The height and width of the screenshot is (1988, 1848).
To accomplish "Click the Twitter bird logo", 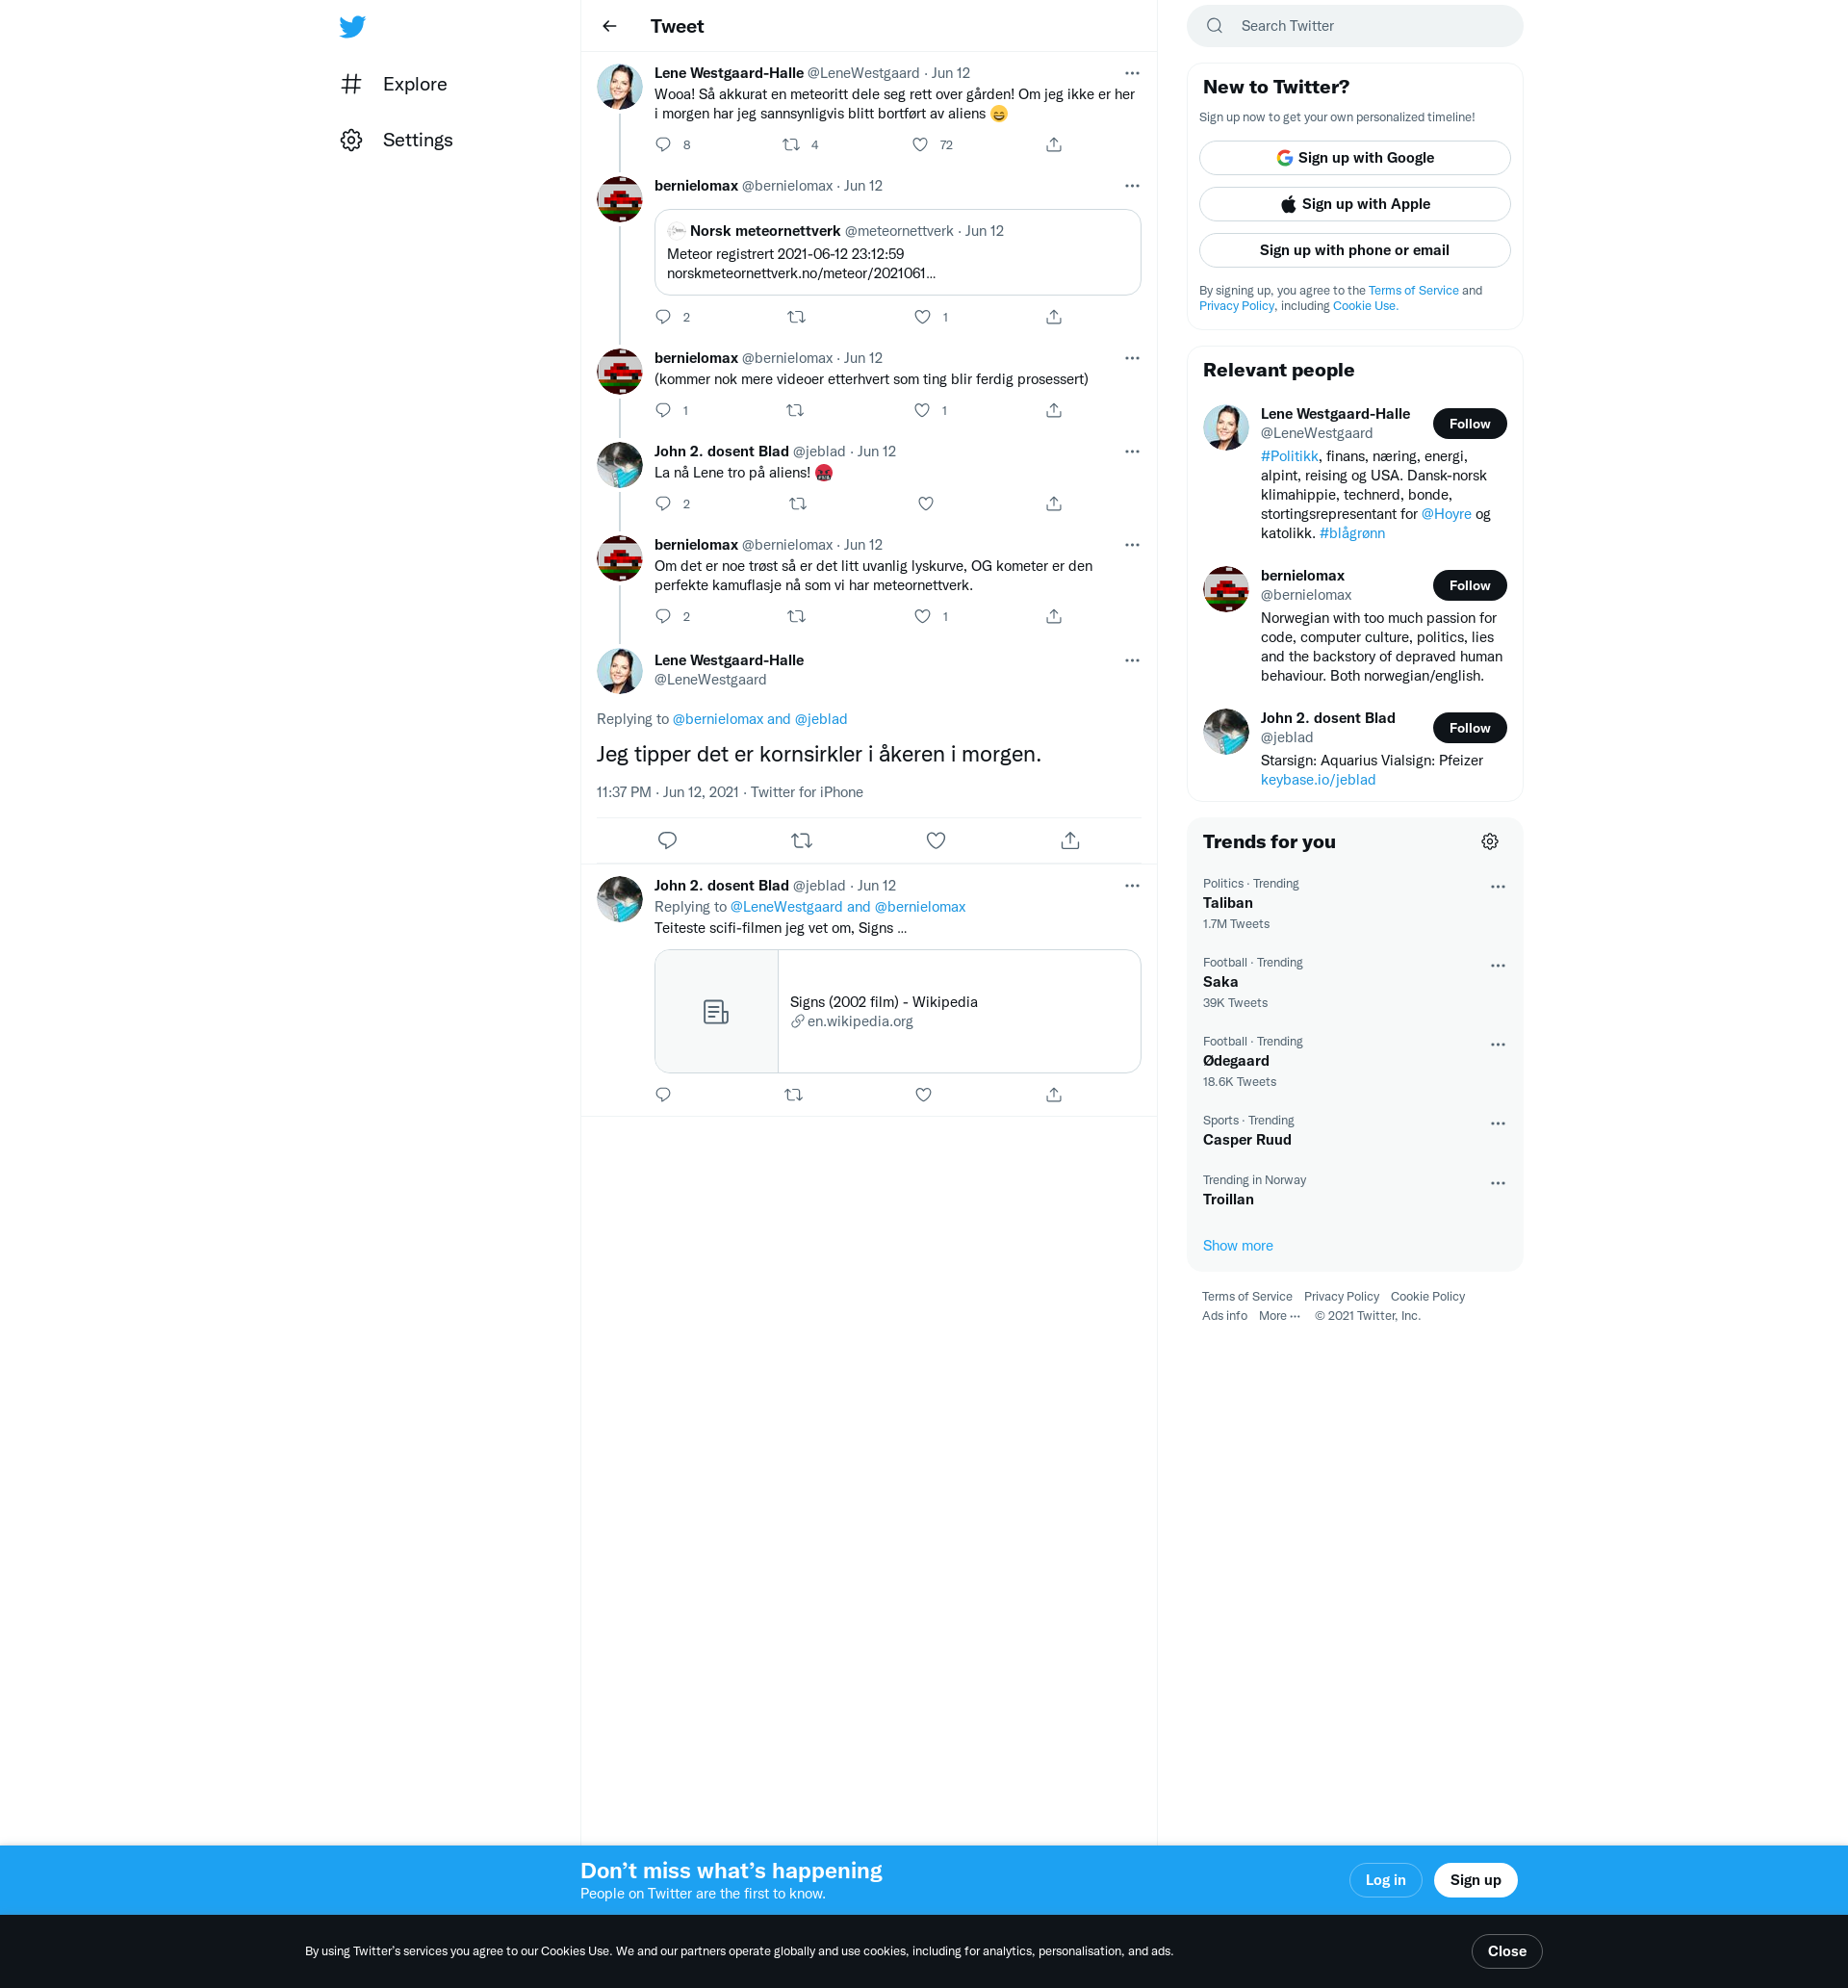I will tap(352, 26).
